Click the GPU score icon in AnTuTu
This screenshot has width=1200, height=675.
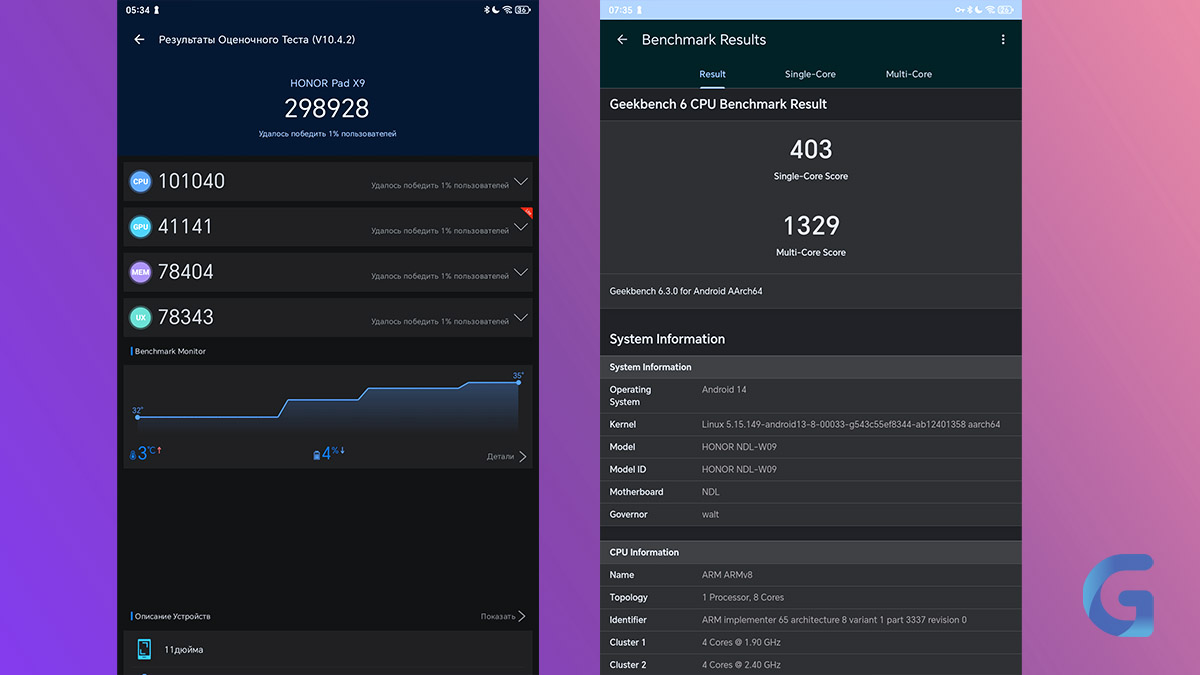141,227
